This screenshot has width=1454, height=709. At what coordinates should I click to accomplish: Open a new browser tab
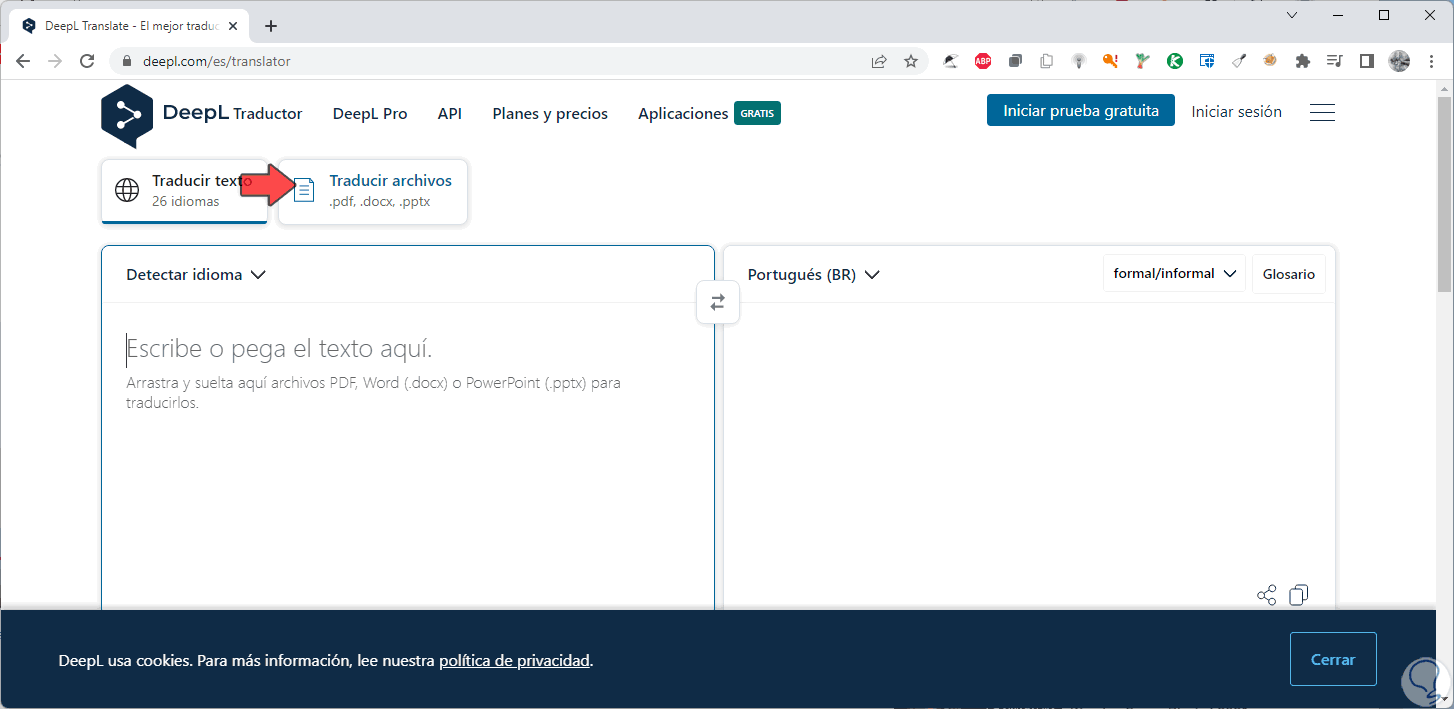click(x=271, y=26)
